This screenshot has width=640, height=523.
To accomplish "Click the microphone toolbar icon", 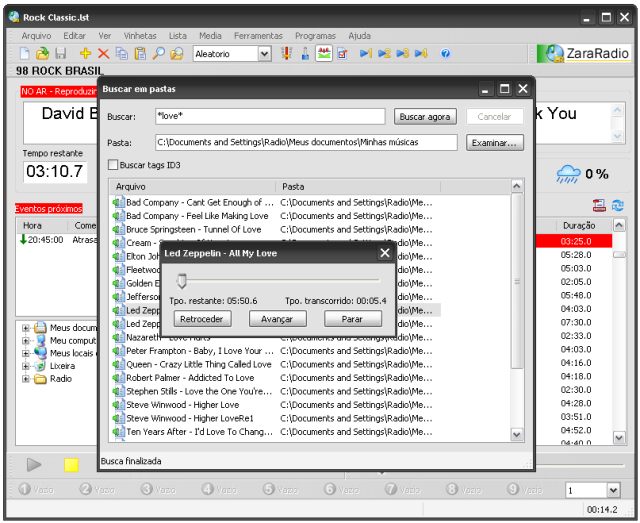I will (x=305, y=53).
